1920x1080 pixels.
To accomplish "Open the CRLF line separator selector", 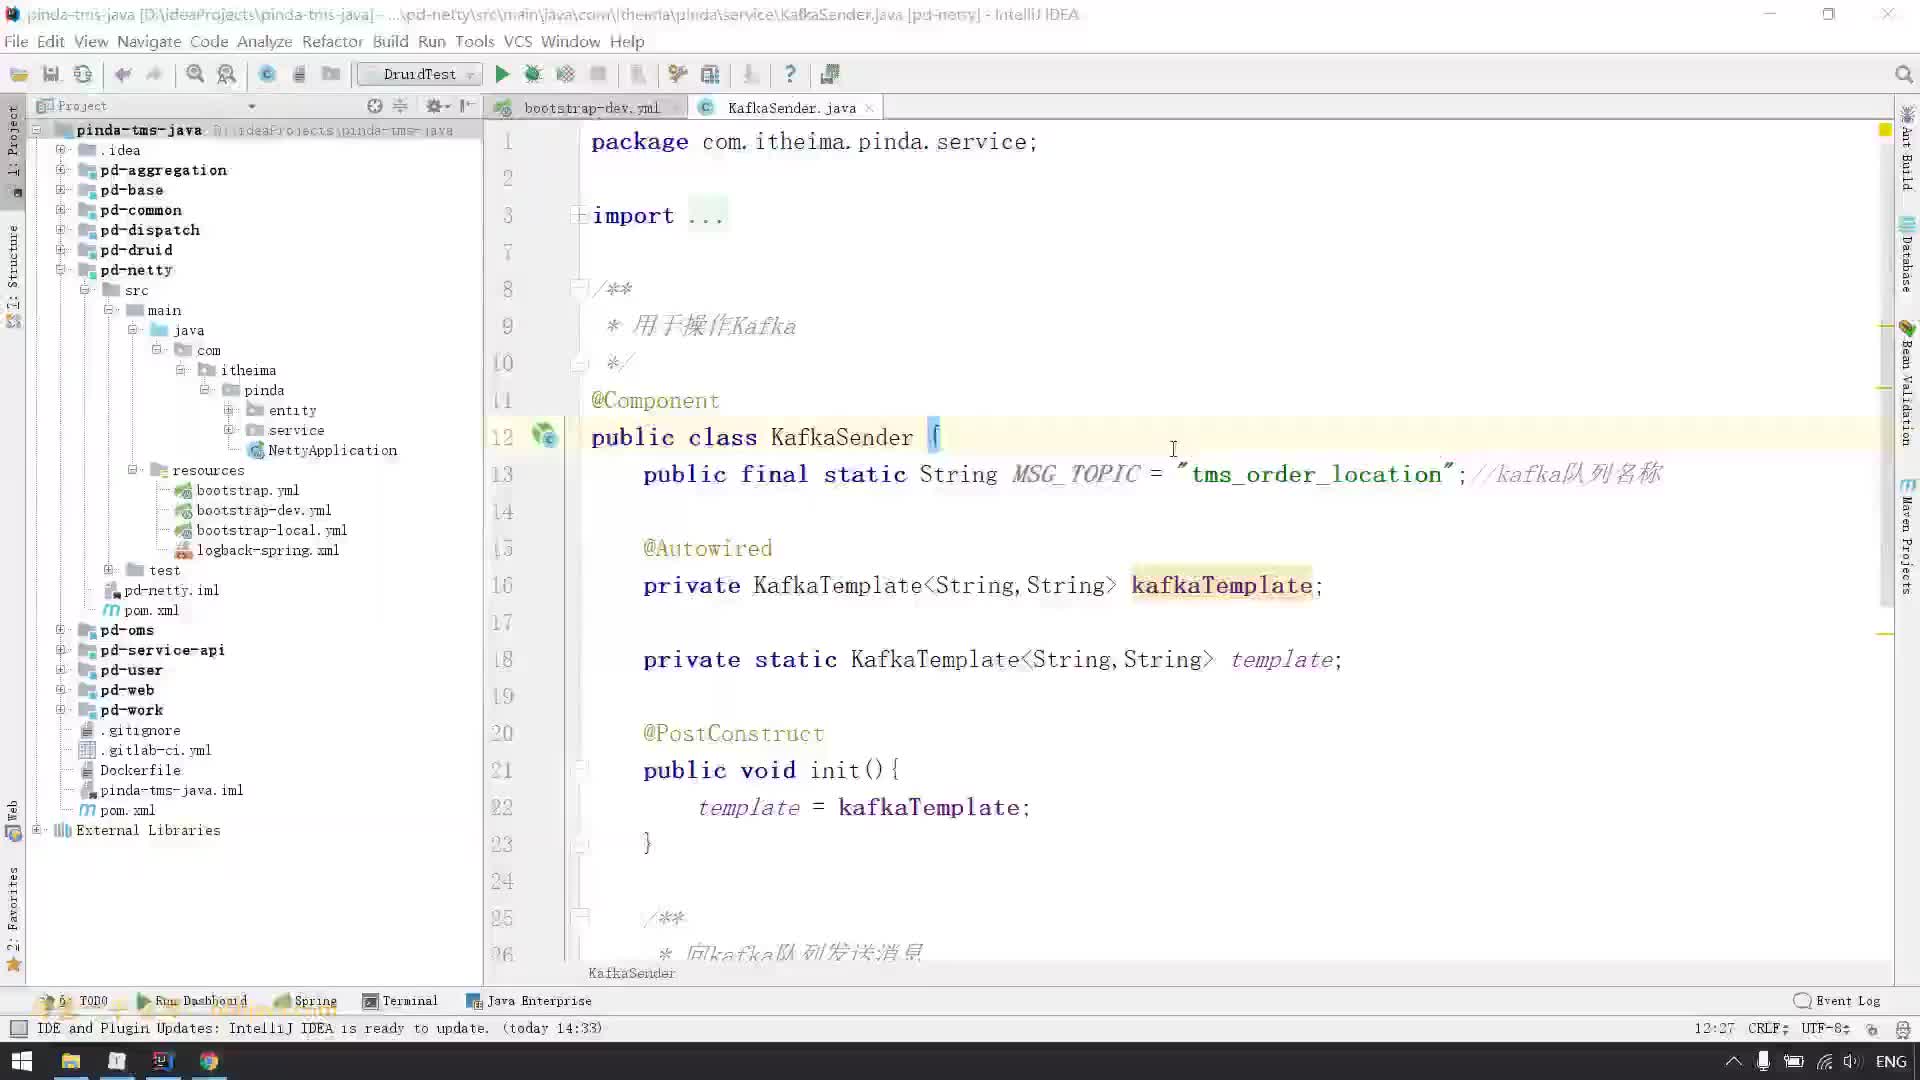I will (x=1768, y=1028).
